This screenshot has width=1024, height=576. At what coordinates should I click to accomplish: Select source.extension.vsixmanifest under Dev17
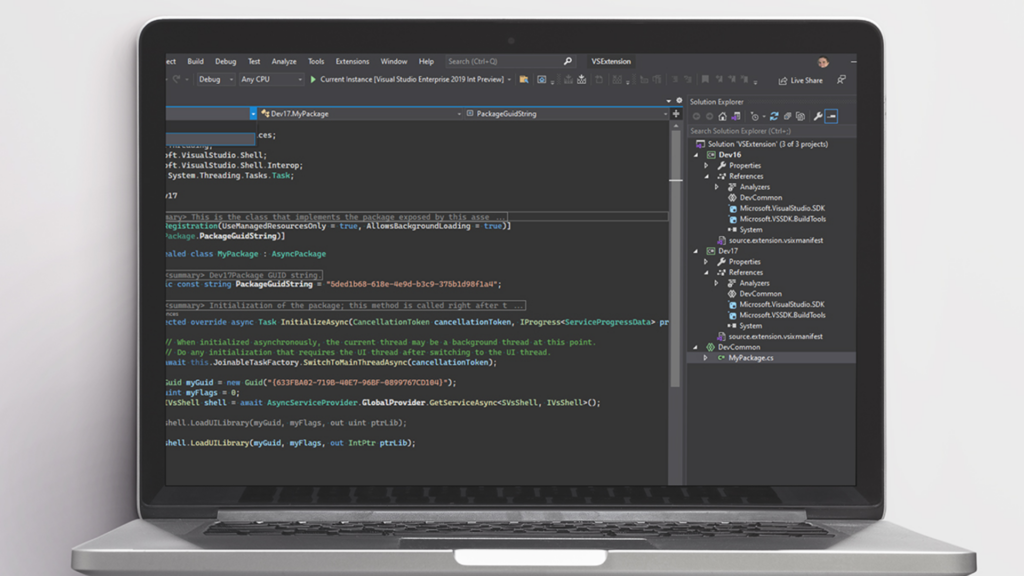point(776,336)
